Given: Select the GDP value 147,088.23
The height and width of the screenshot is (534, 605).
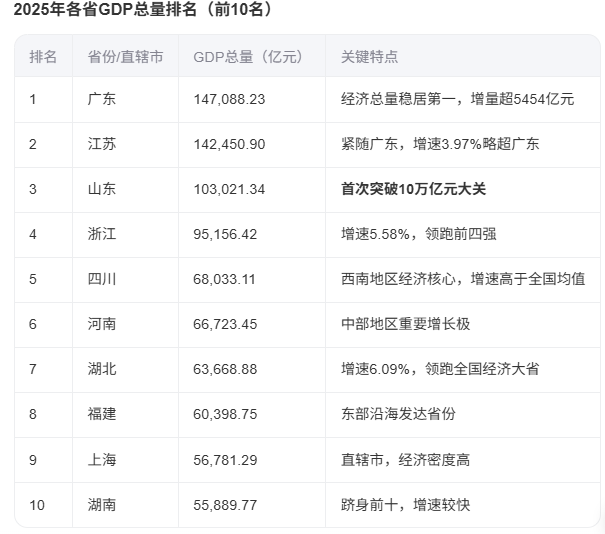Looking at the screenshot, I should click(x=229, y=99).
